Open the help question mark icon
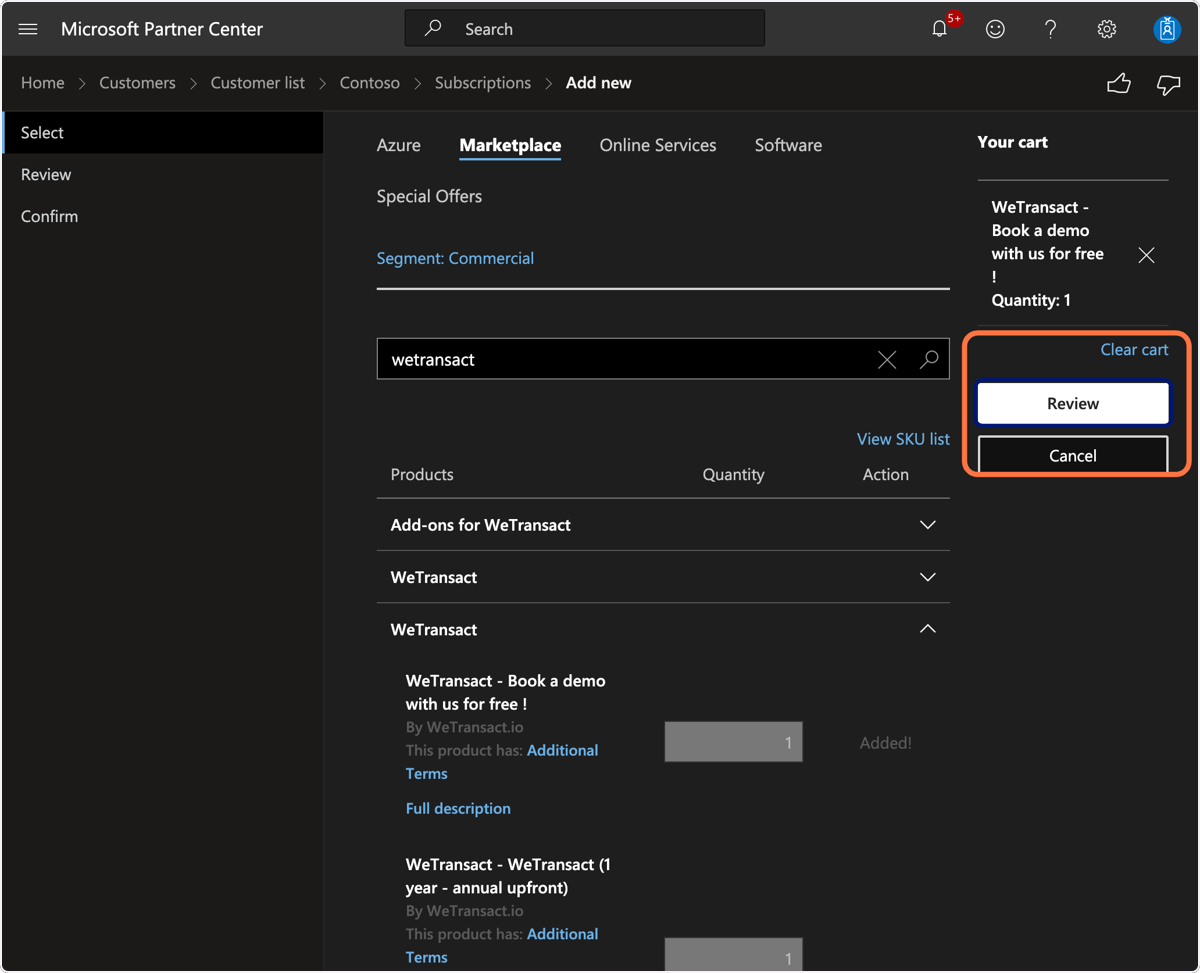1200x973 pixels. click(1051, 29)
